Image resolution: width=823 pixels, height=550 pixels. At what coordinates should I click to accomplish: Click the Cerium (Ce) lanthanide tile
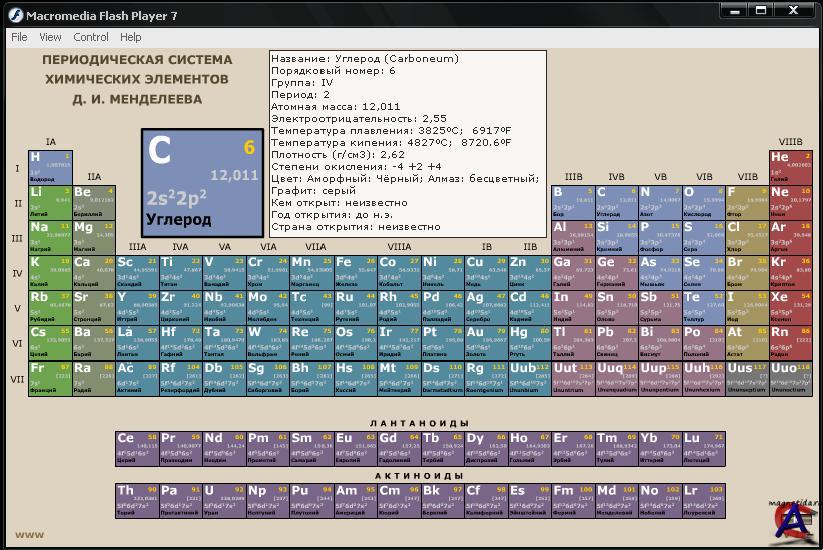136,445
